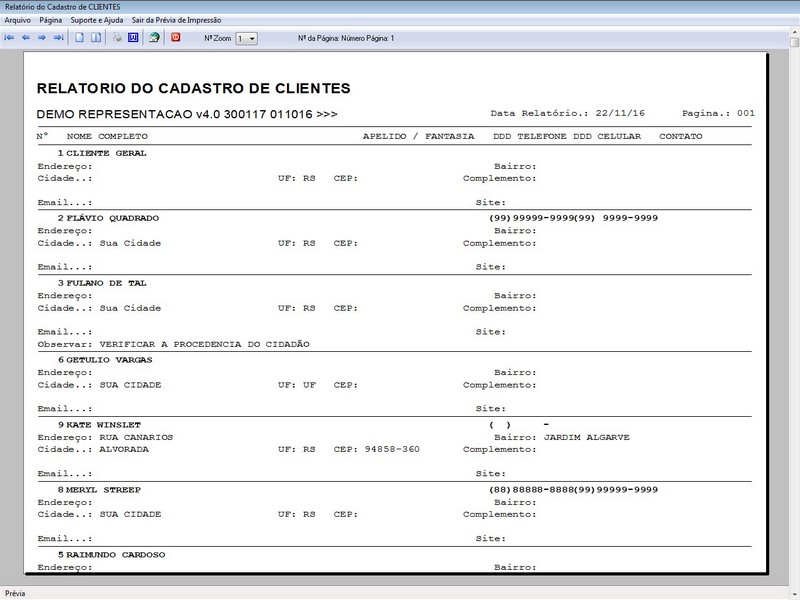Click Sair da Prévia de Impressão
800x600 pixels.
pyautogui.click(x=177, y=20)
